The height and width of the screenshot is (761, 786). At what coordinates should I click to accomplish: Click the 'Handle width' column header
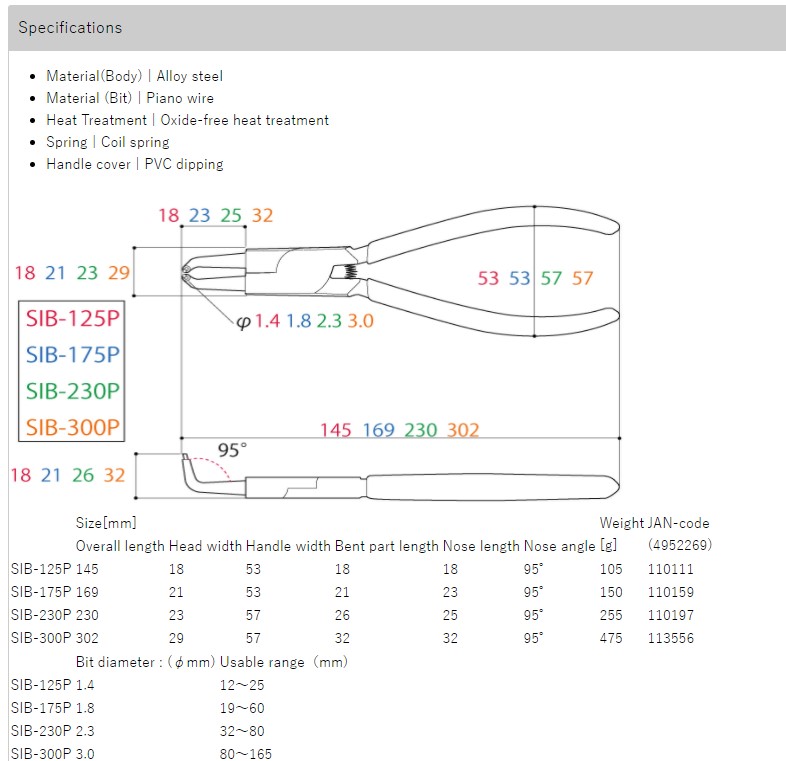[288, 546]
